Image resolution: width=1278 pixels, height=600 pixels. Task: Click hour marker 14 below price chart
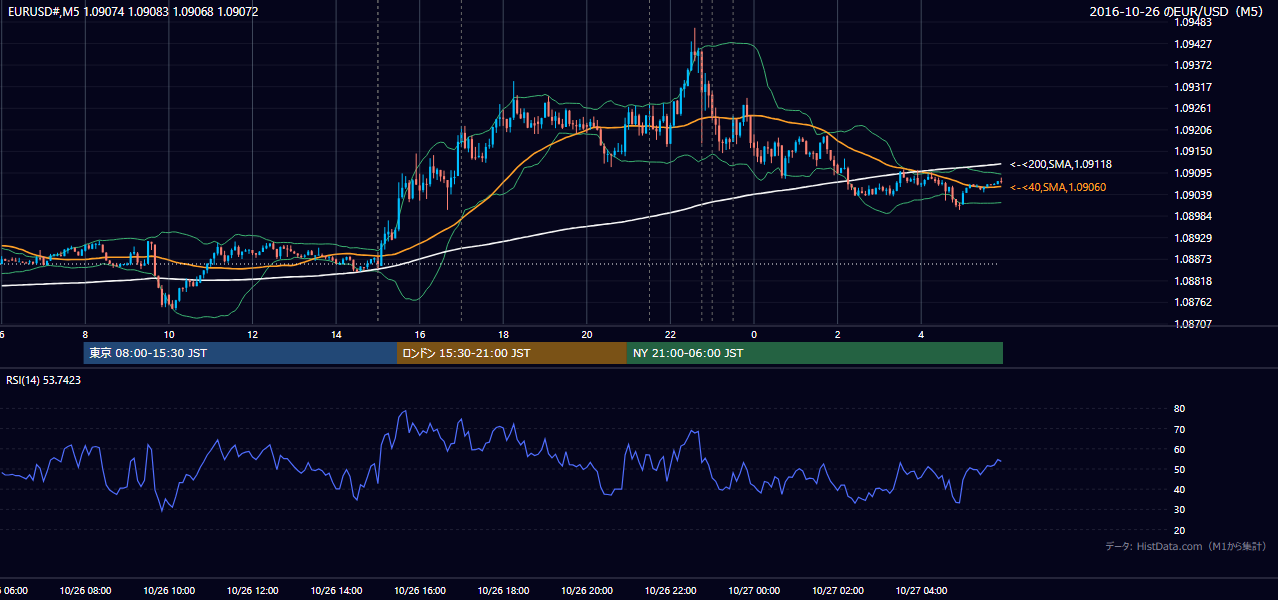tap(336, 334)
